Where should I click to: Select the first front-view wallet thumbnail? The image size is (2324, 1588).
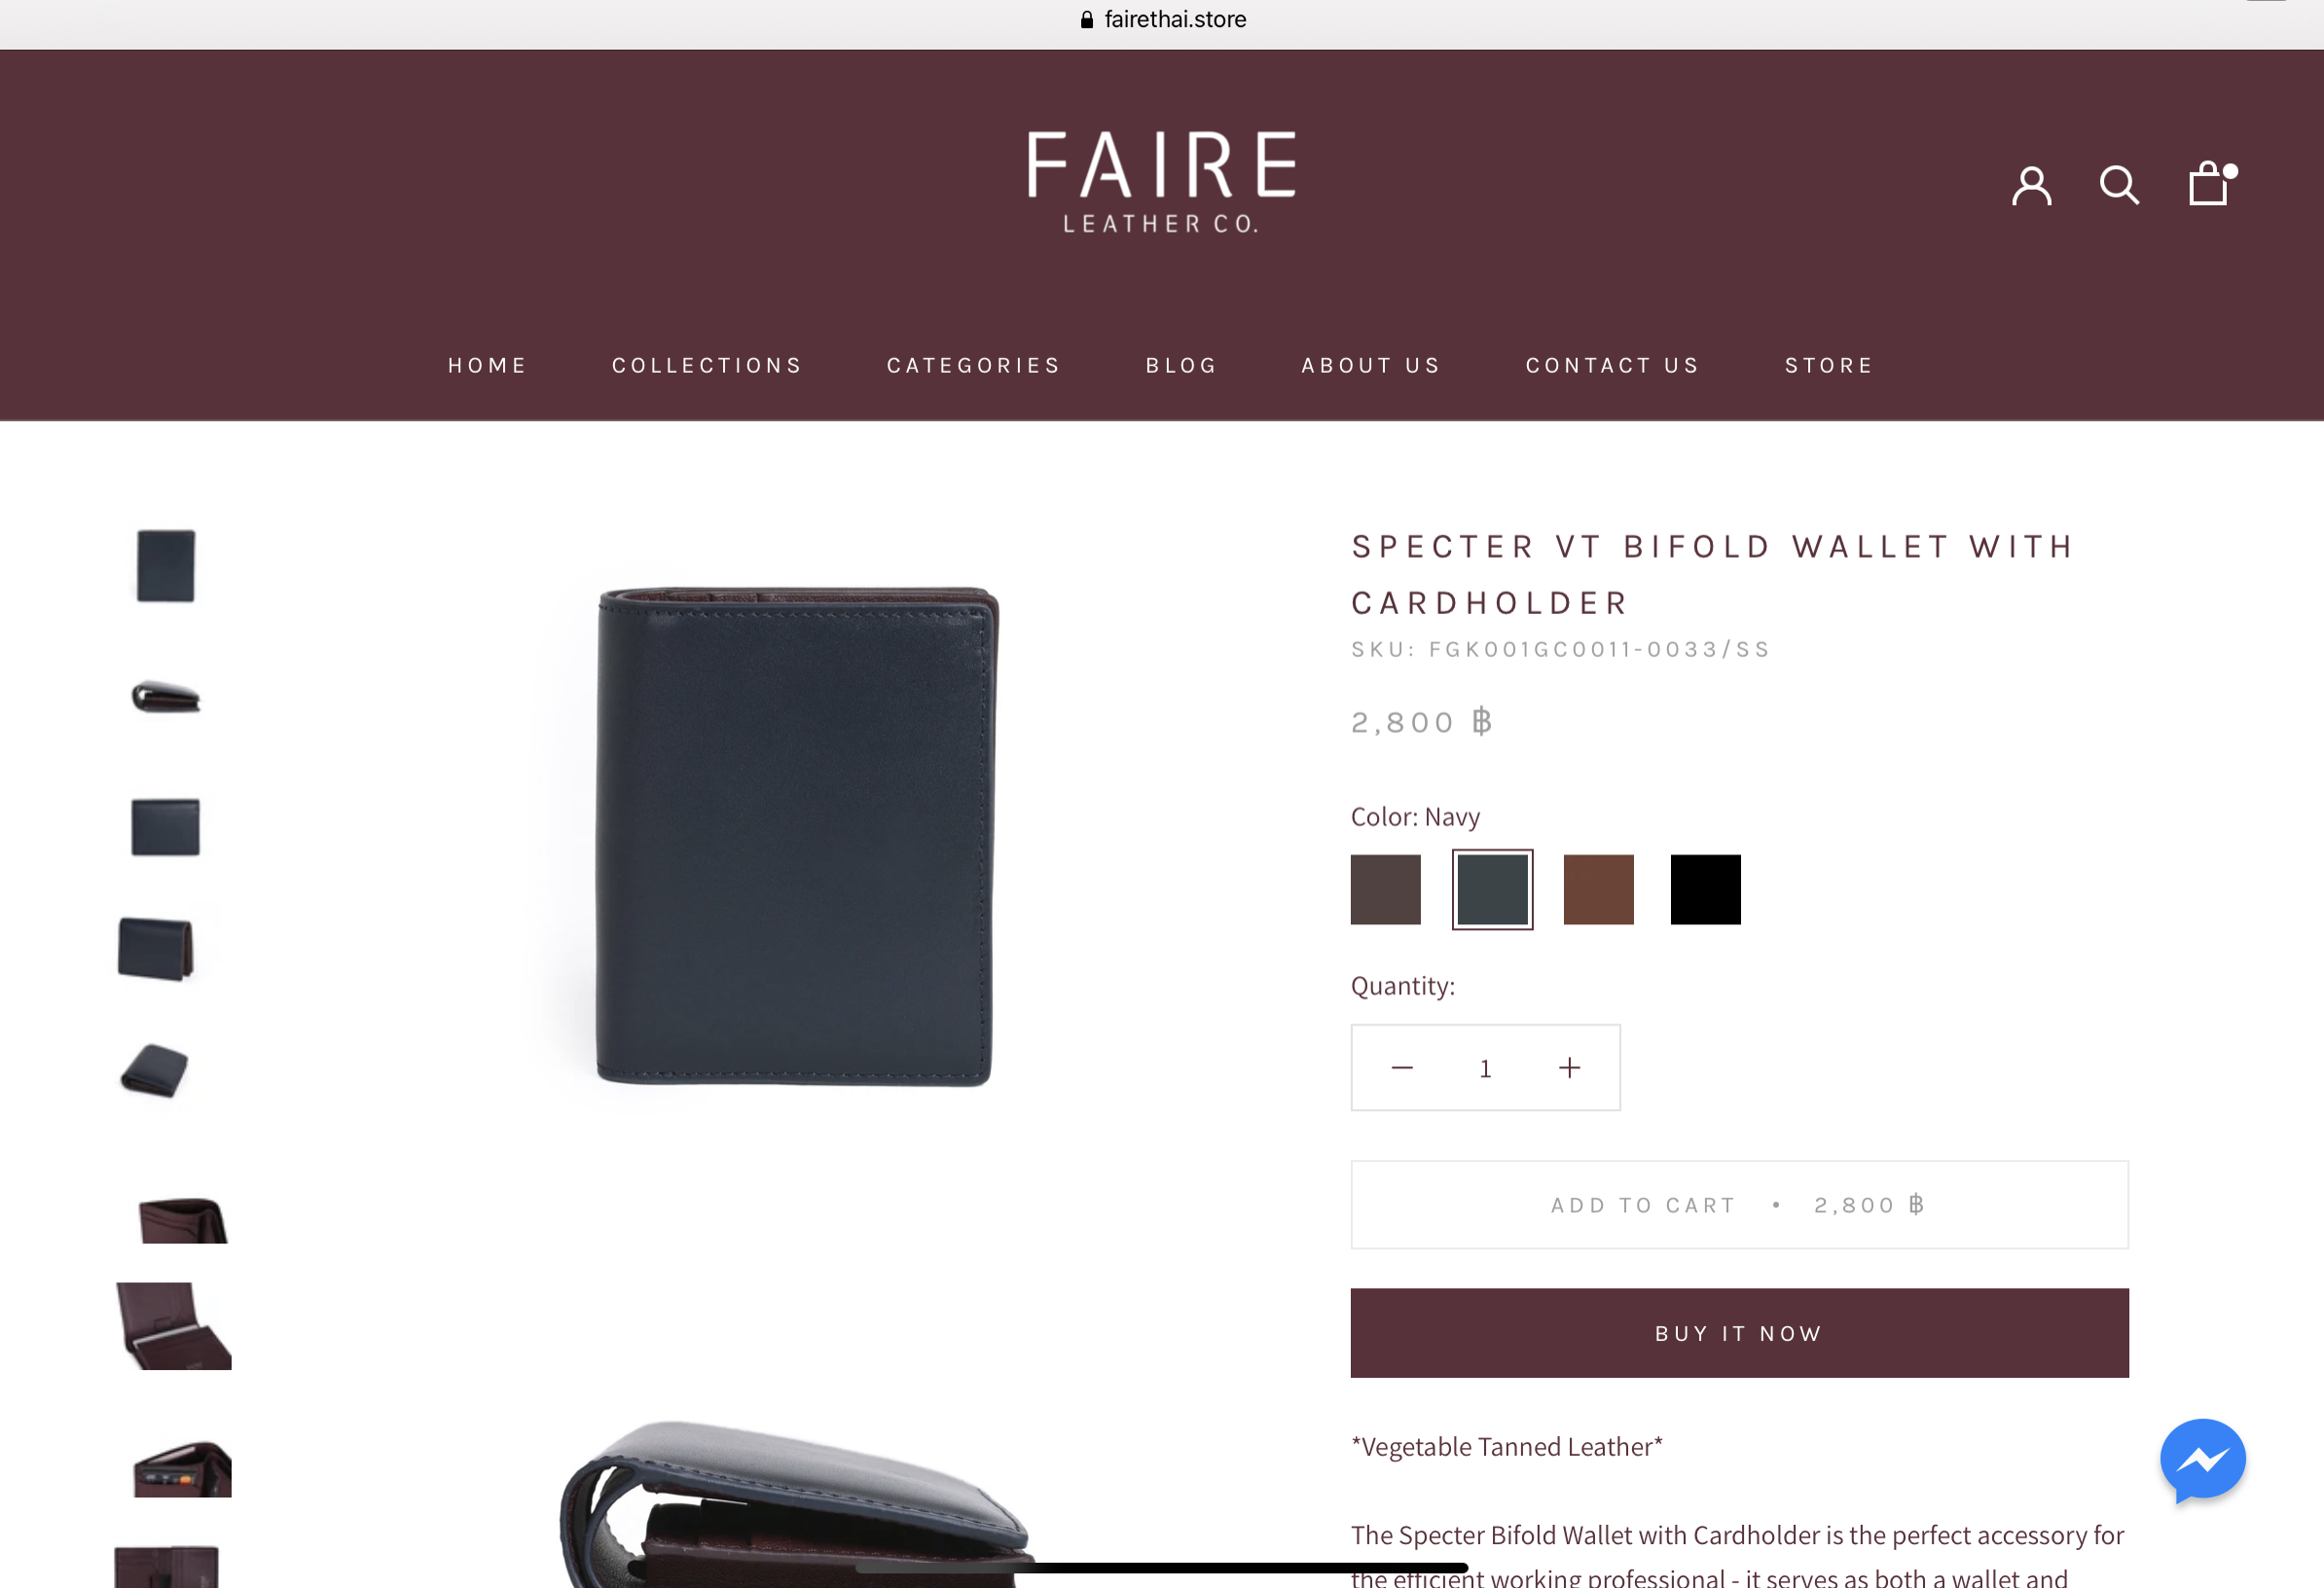click(x=166, y=566)
